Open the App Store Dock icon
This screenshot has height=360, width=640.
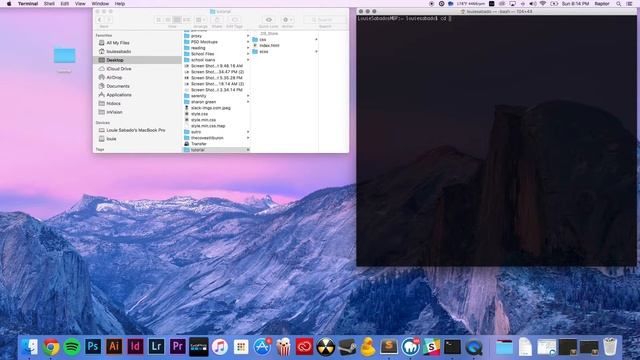[262, 347]
